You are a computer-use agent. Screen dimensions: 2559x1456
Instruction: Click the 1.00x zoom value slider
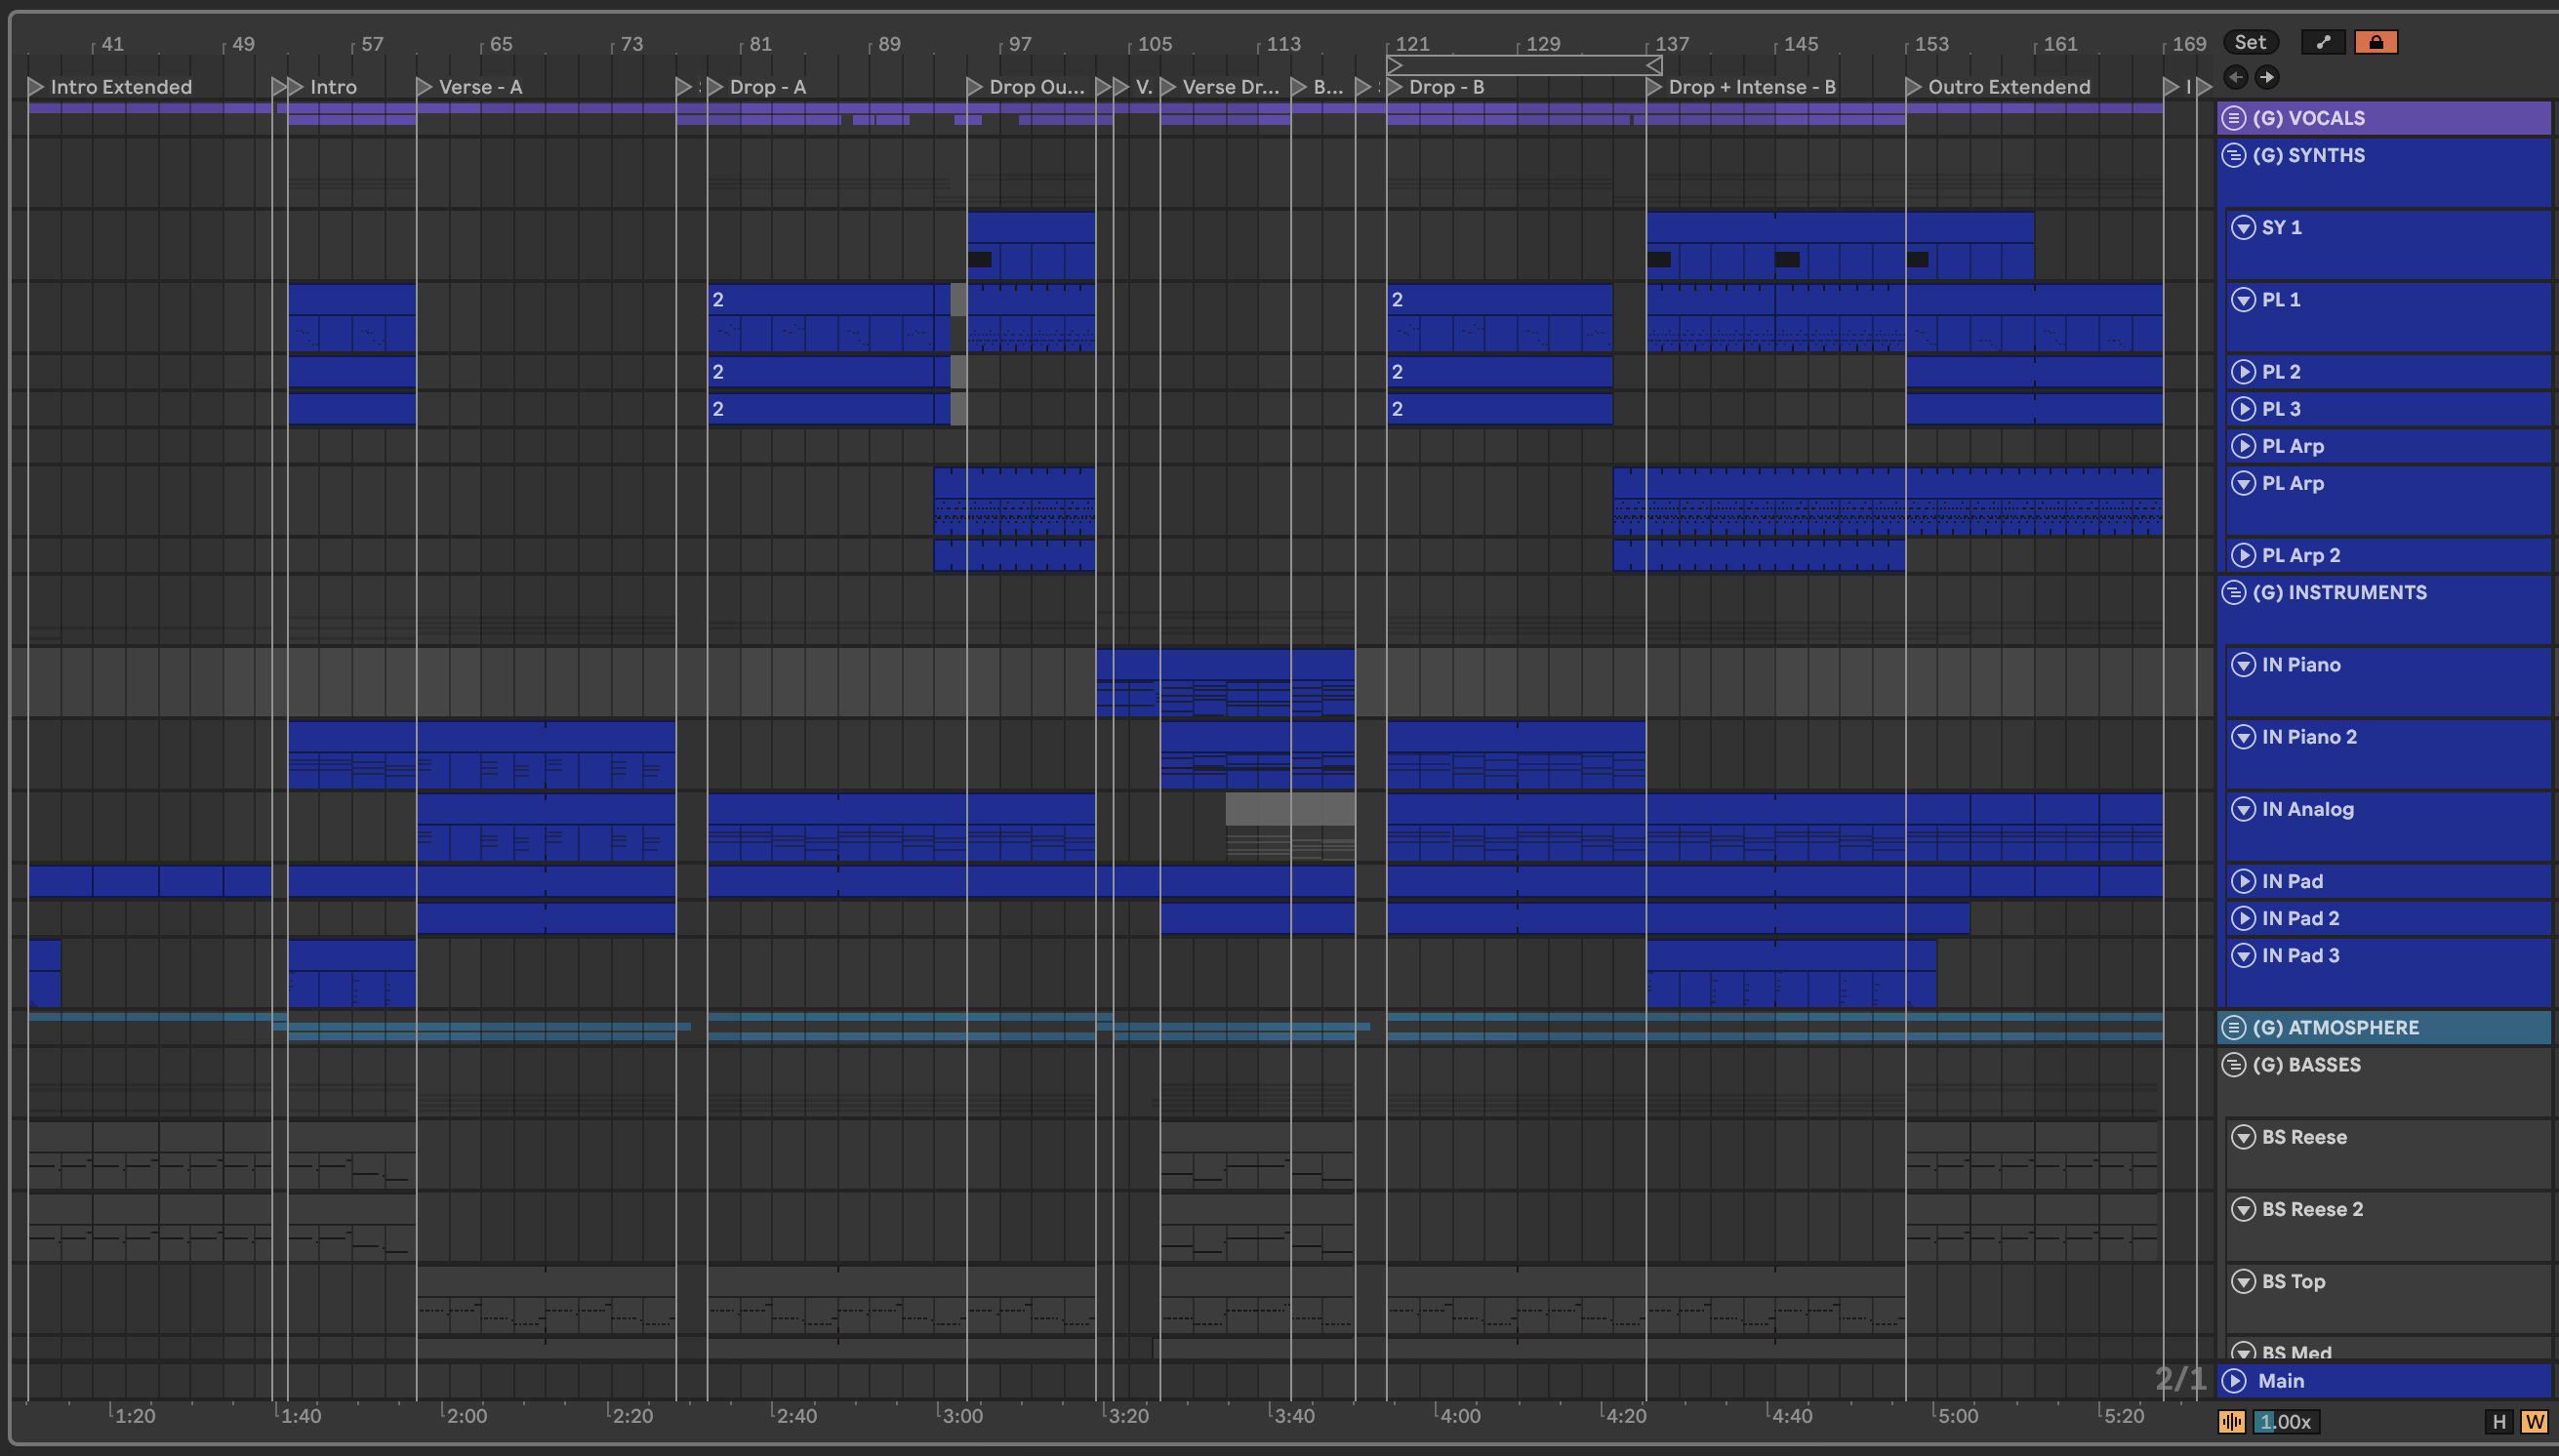coord(2285,1421)
